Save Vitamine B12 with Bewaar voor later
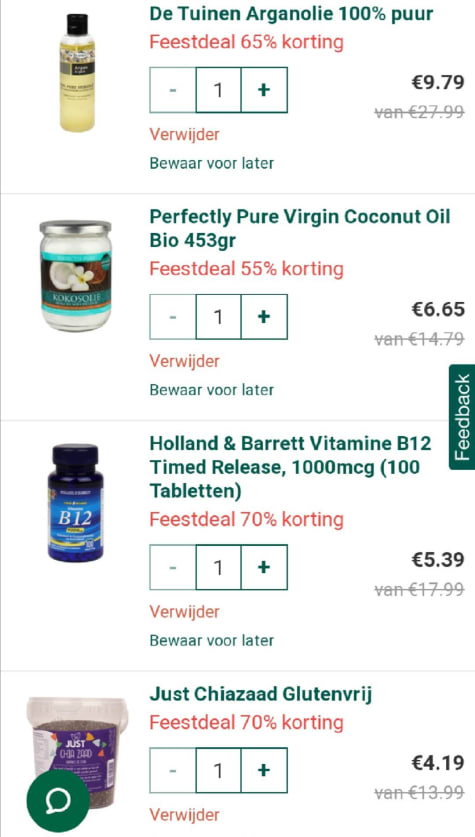Image resolution: width=475 pixels, height=837 pixels. coord(211,640)
